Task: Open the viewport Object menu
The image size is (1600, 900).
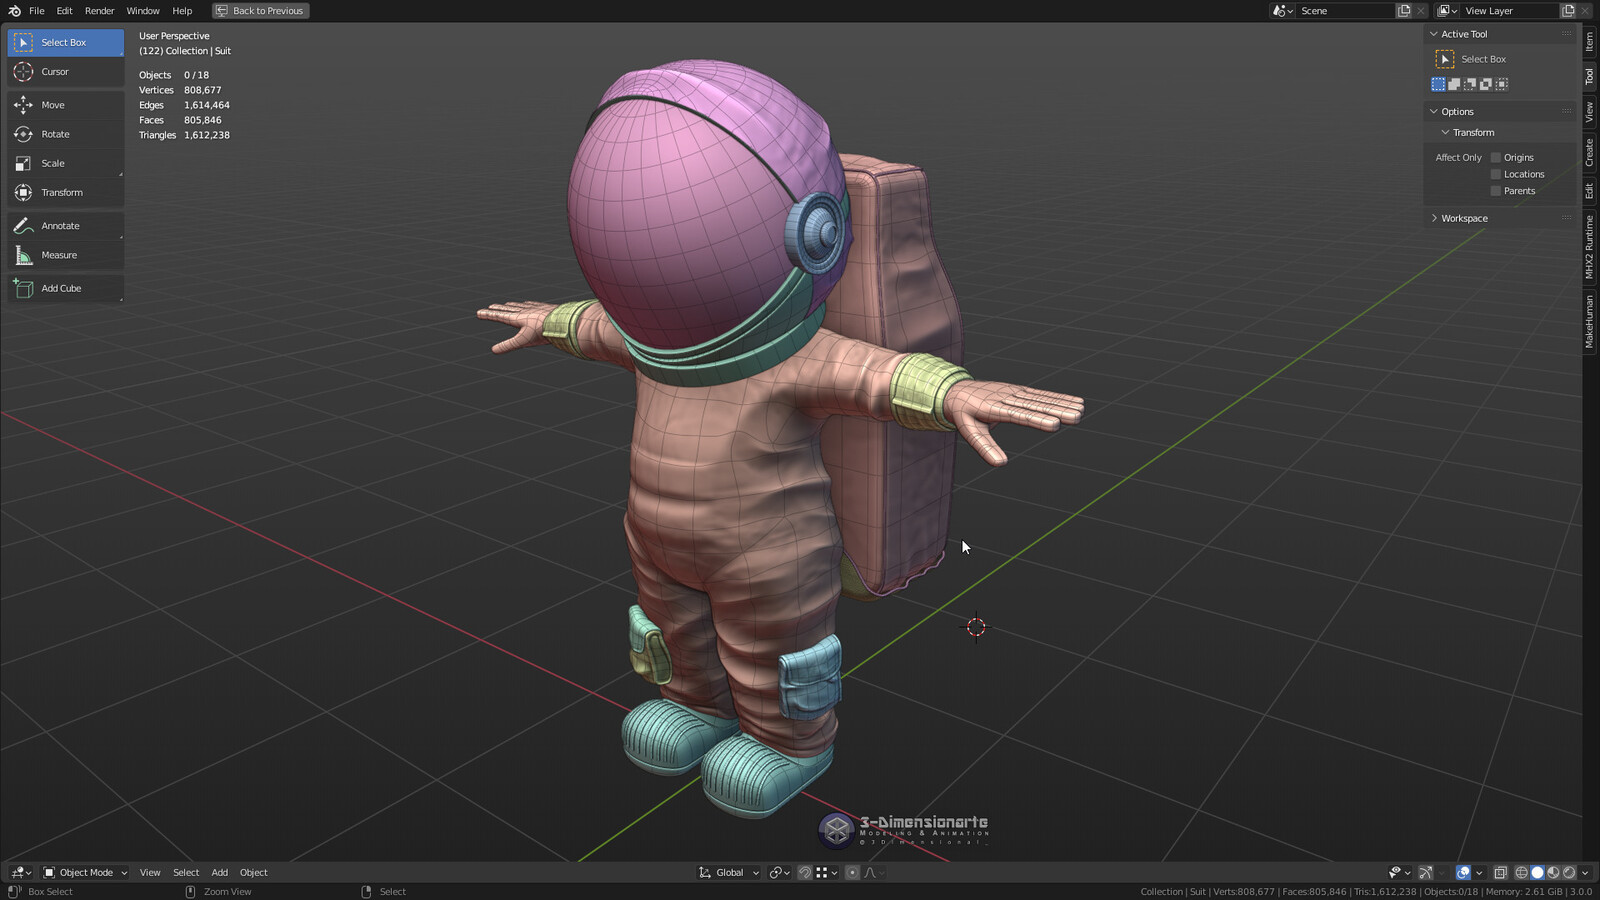Action: click(x=254, y=873)
